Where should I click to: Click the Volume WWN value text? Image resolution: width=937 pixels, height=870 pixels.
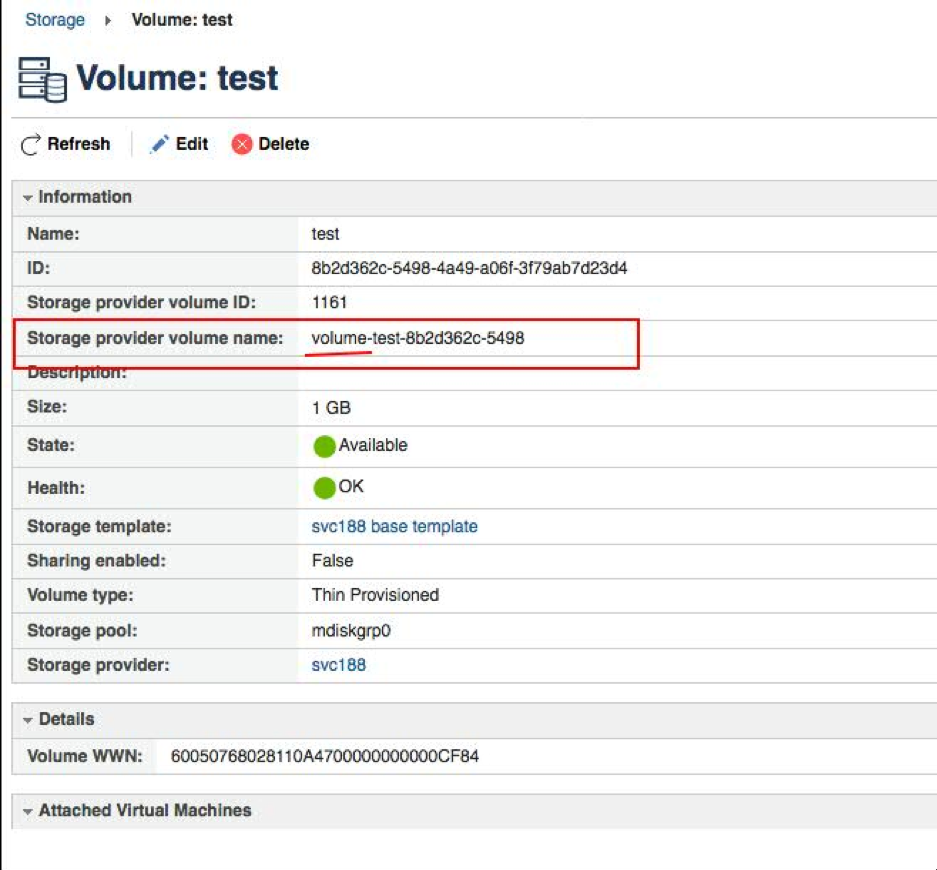click(325, 756)
